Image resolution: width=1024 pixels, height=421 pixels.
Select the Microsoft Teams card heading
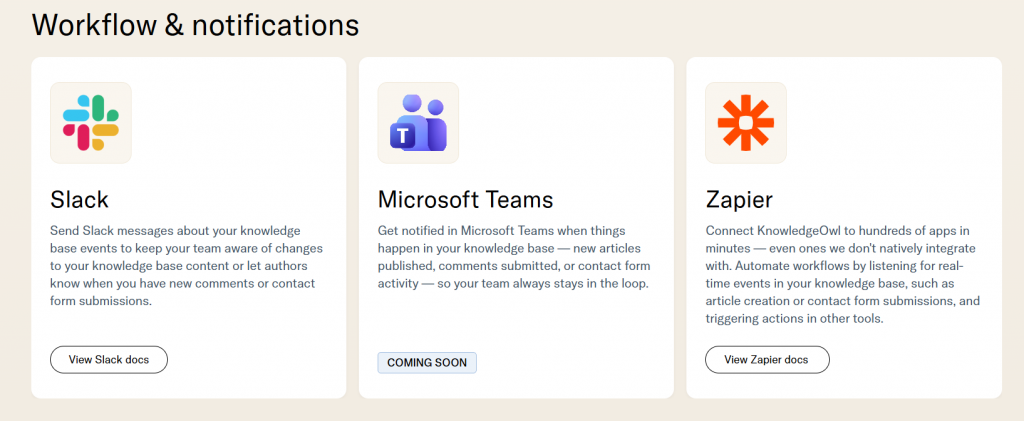pos(466,199)
